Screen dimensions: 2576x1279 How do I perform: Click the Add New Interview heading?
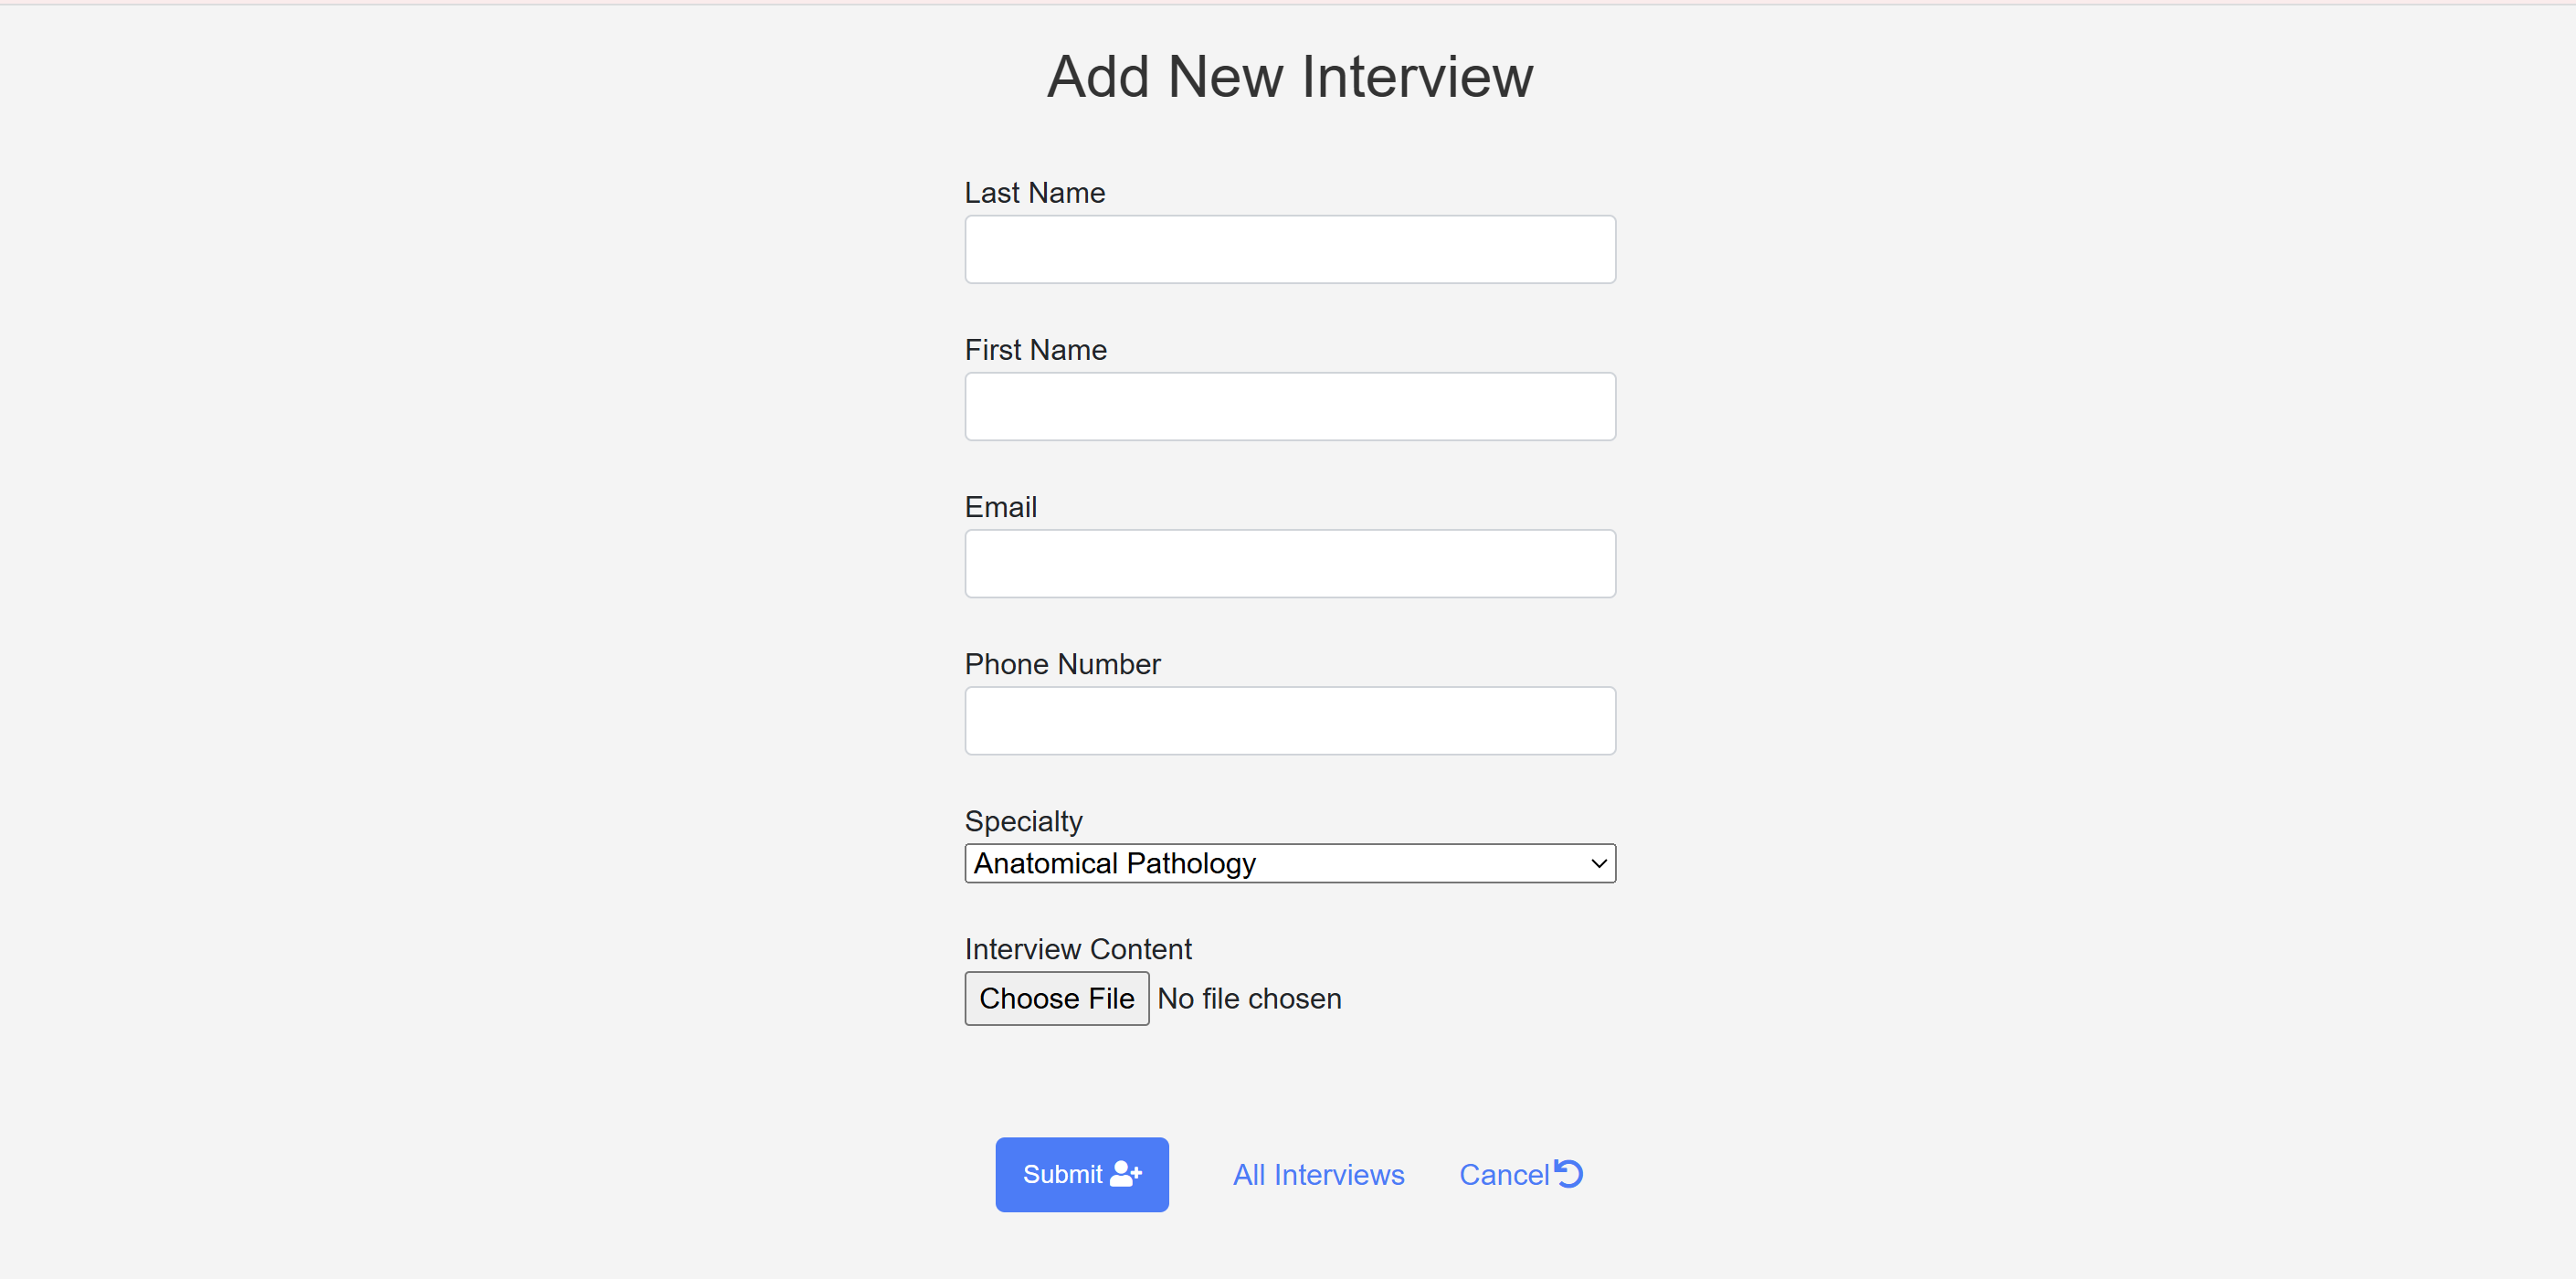[1290, 76]
